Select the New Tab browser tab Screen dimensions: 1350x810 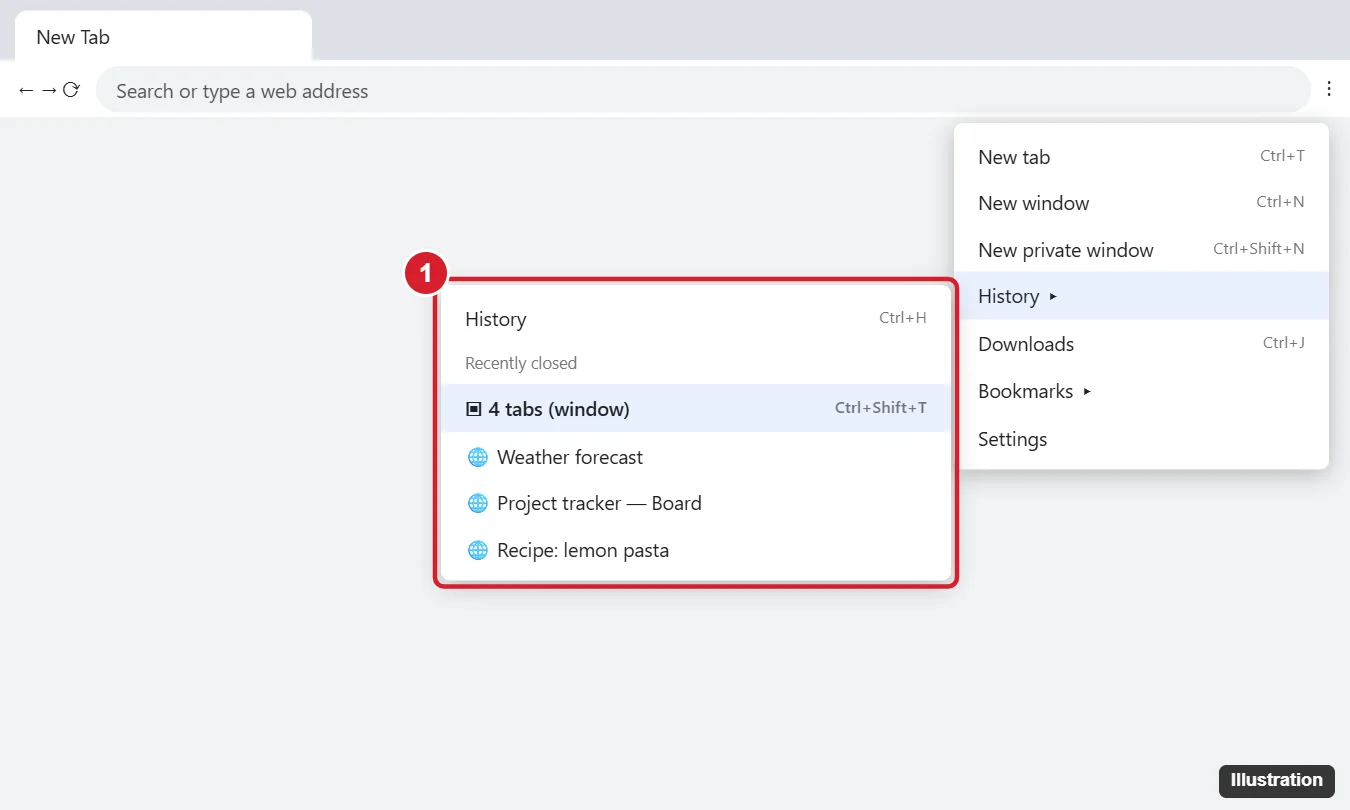point(163,37)
